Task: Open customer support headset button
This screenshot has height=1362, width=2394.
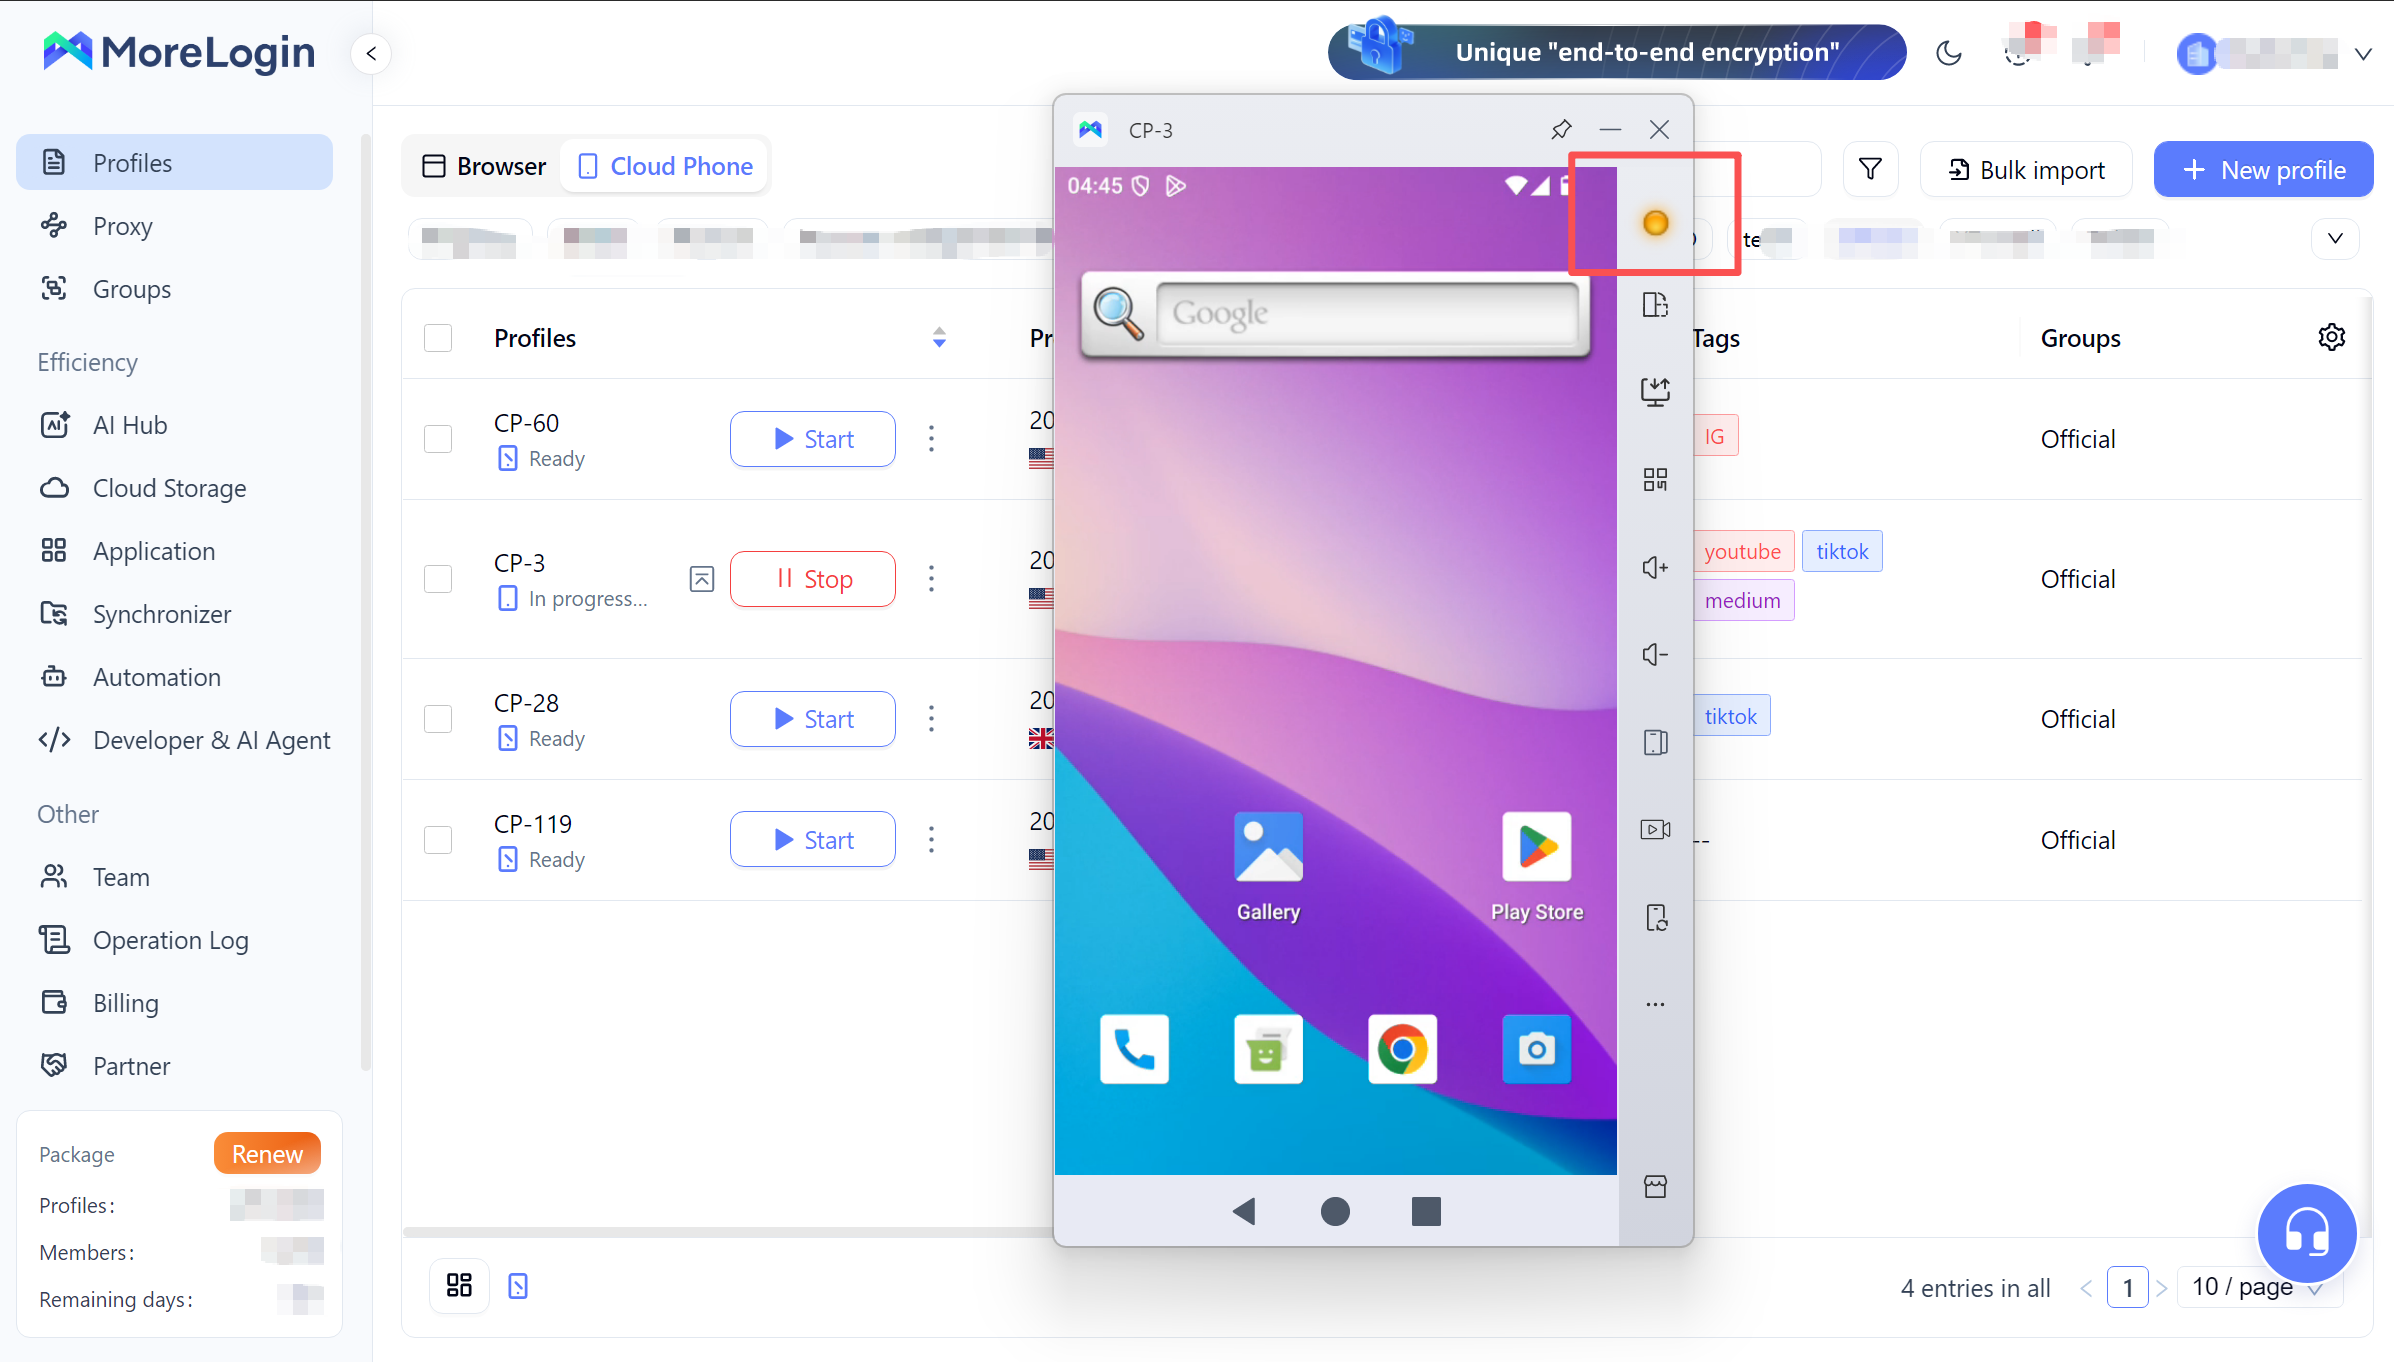Action: pos(2306,1233)
